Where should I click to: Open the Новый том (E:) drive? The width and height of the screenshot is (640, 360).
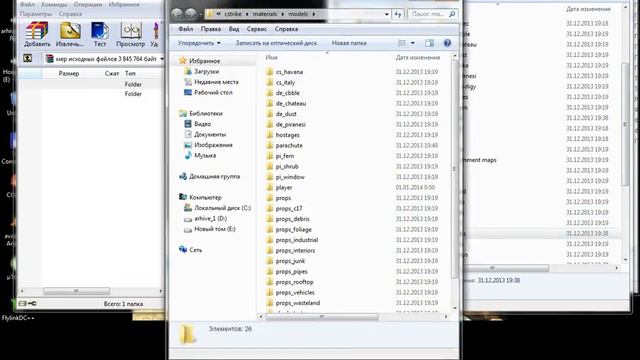click(x=215, y=229)
